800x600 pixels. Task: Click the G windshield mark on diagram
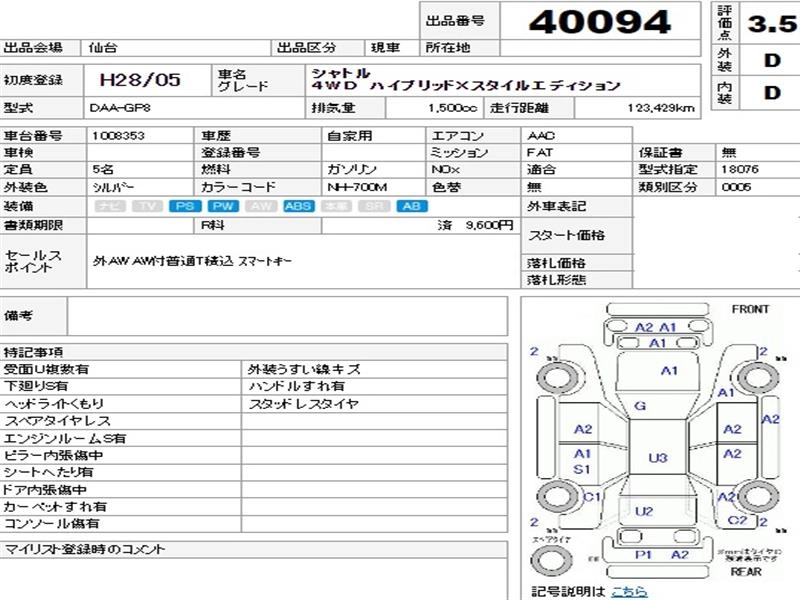pos(640,406)
